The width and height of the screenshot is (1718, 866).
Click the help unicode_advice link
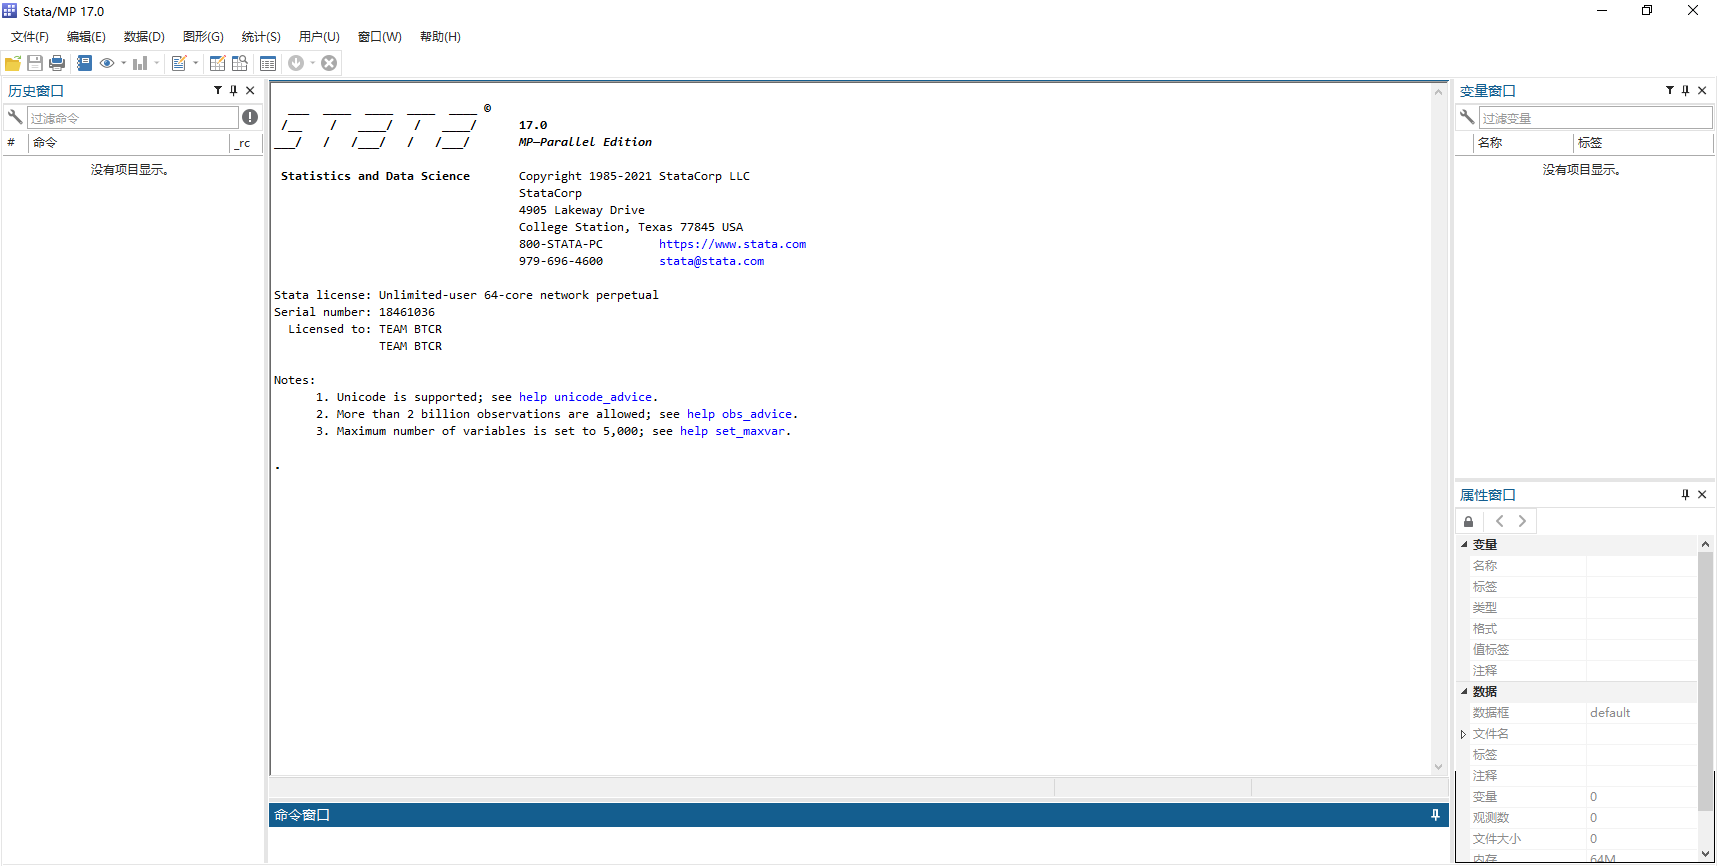[585, 397]
